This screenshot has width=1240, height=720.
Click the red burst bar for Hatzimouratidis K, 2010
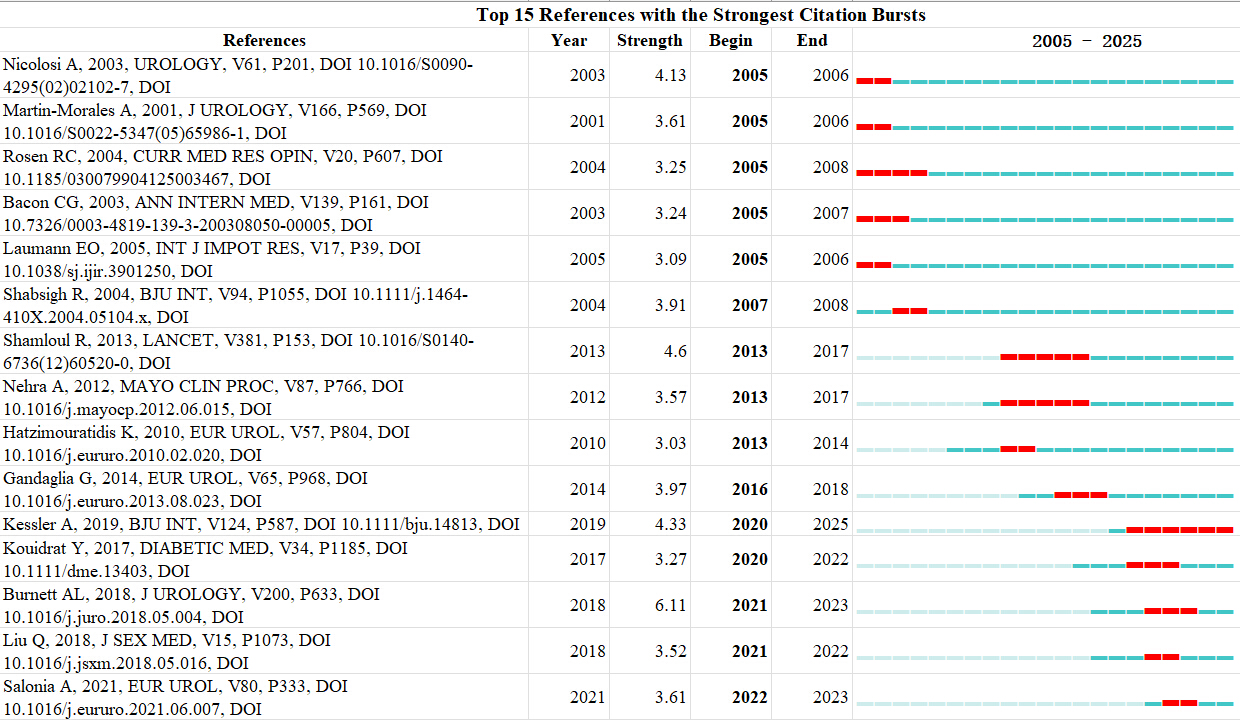point(1018,449)
